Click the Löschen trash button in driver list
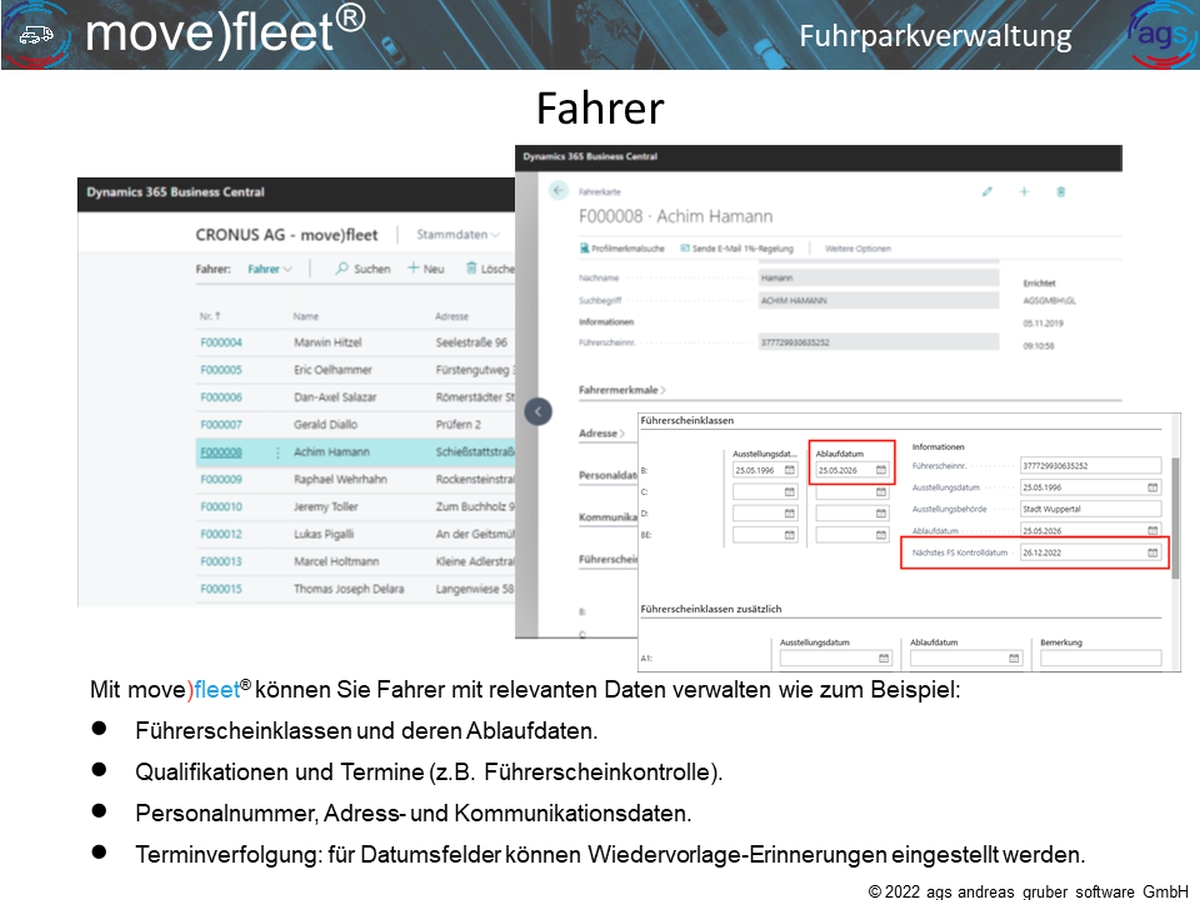The height and width of the screenshot is (900, 1200). coord(490,269)
